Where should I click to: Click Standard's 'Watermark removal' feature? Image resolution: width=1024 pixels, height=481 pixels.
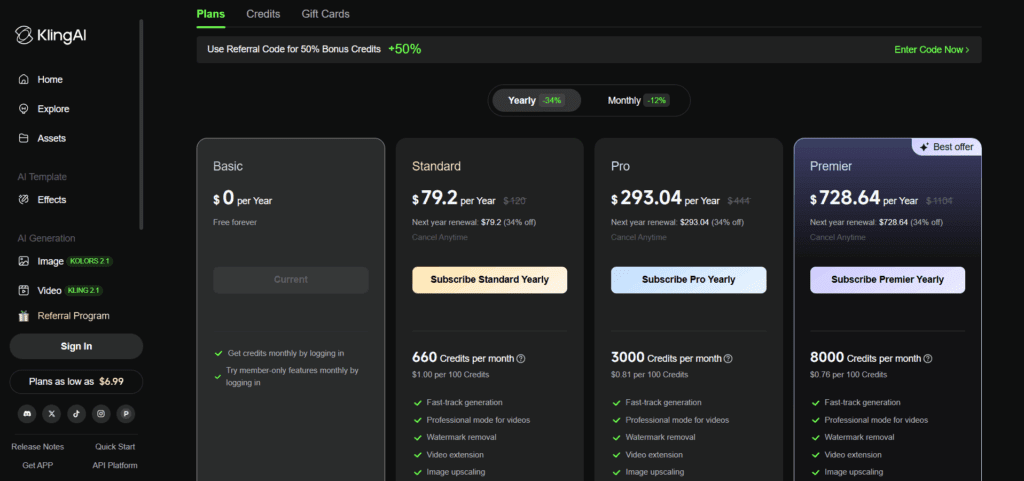(x=462, y=437)
